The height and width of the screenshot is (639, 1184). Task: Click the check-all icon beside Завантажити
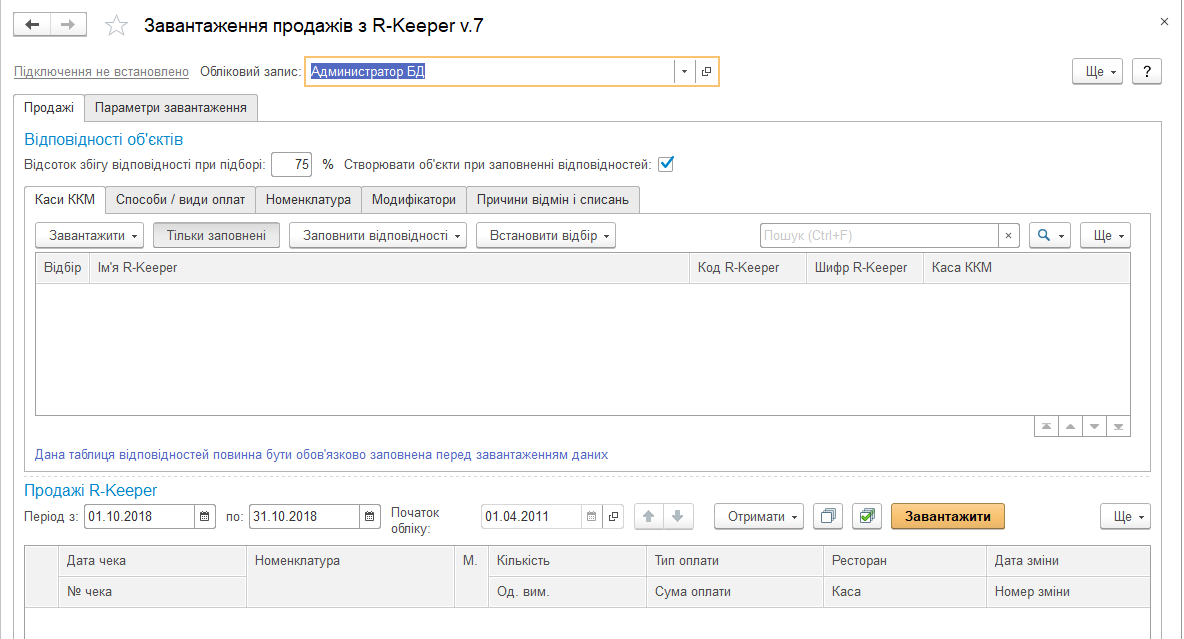tap(866, 517)
